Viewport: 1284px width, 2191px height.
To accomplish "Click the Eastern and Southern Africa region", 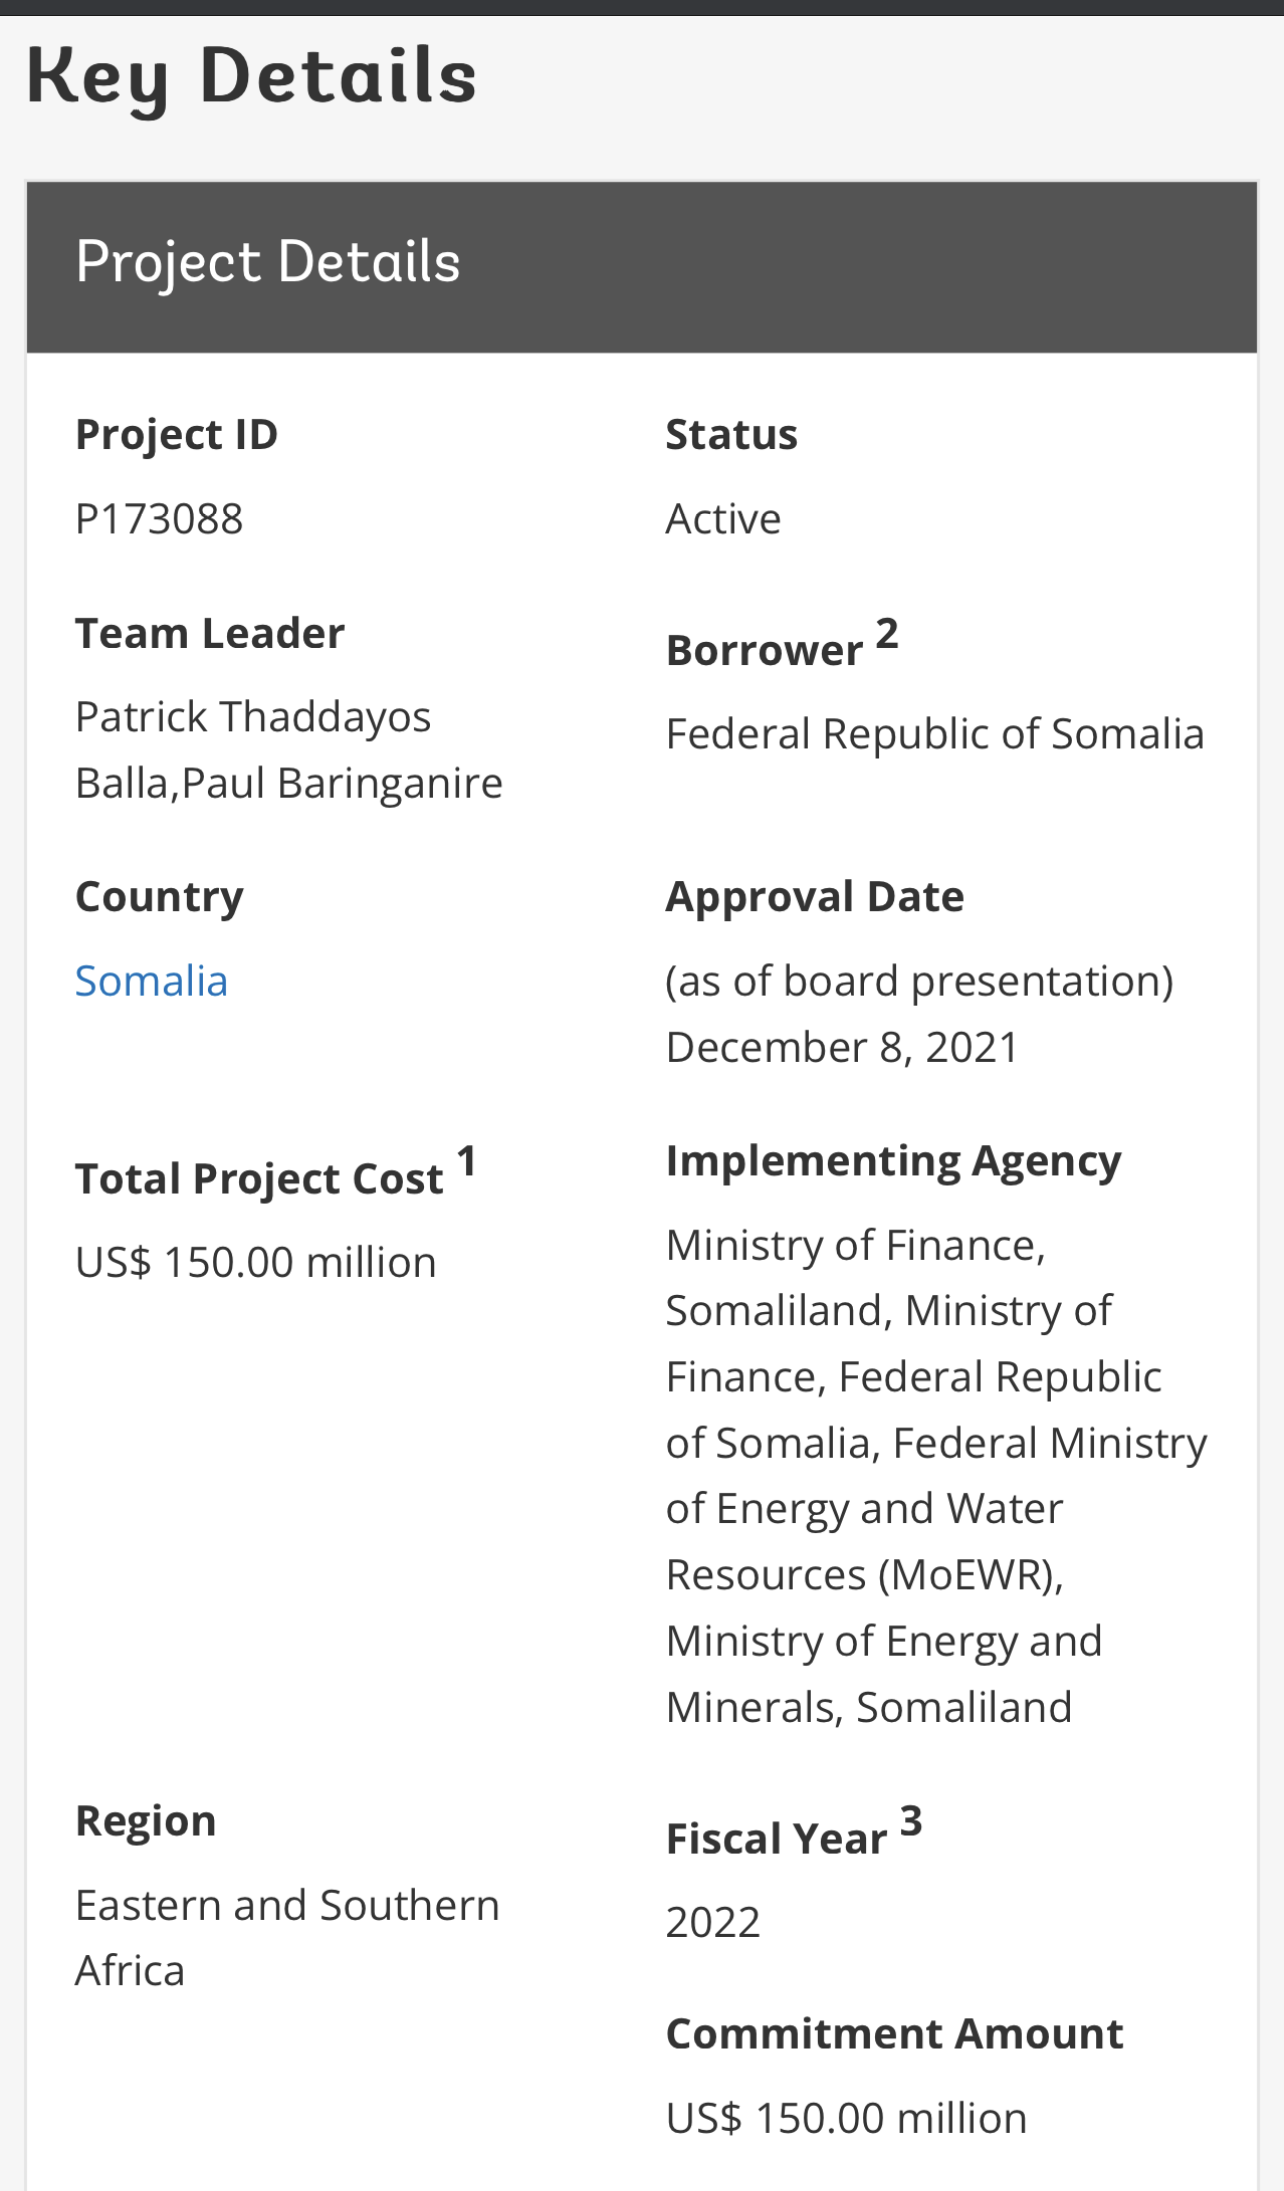I will tap(287, 1938).
